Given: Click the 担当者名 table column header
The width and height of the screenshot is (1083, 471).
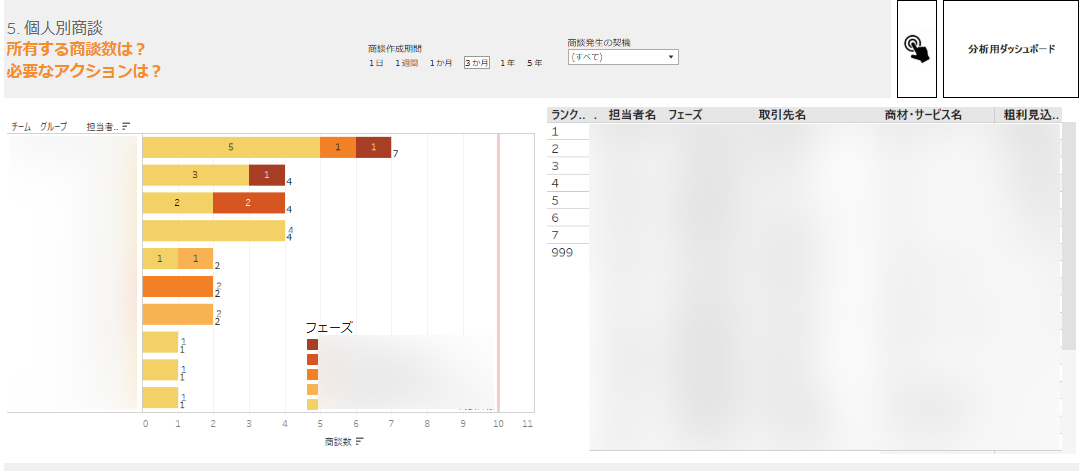Looking at the screenshot, I should coord(632,115).
